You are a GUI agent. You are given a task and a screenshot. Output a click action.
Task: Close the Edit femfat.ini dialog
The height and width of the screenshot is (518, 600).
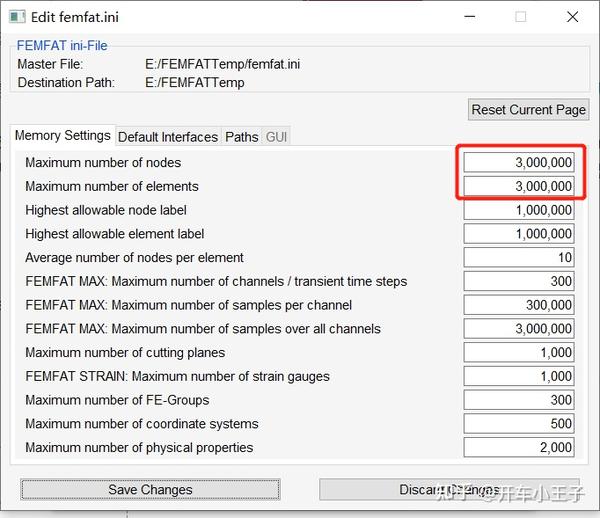click(x=572, y=17)
